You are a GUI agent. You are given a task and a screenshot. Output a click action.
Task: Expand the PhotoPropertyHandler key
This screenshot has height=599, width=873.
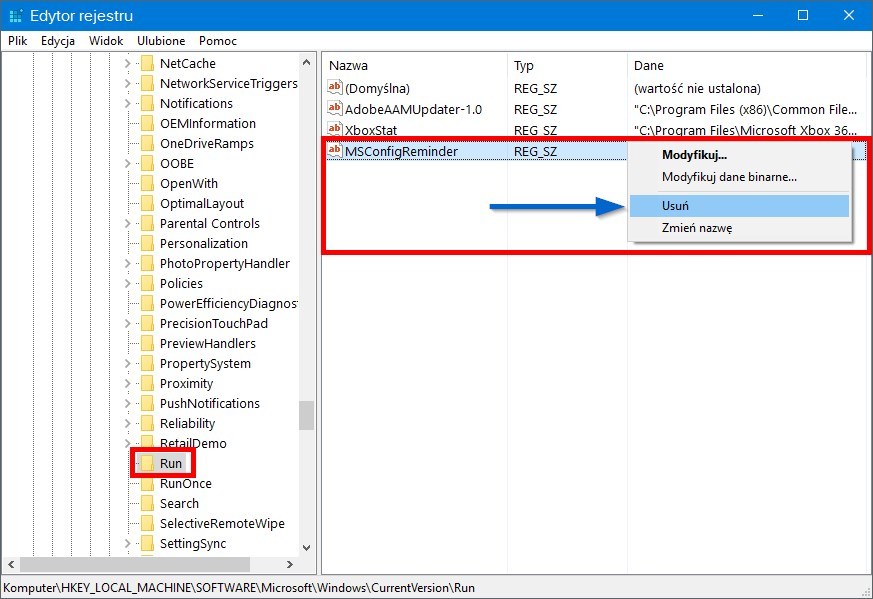click(x=127, y=263)
